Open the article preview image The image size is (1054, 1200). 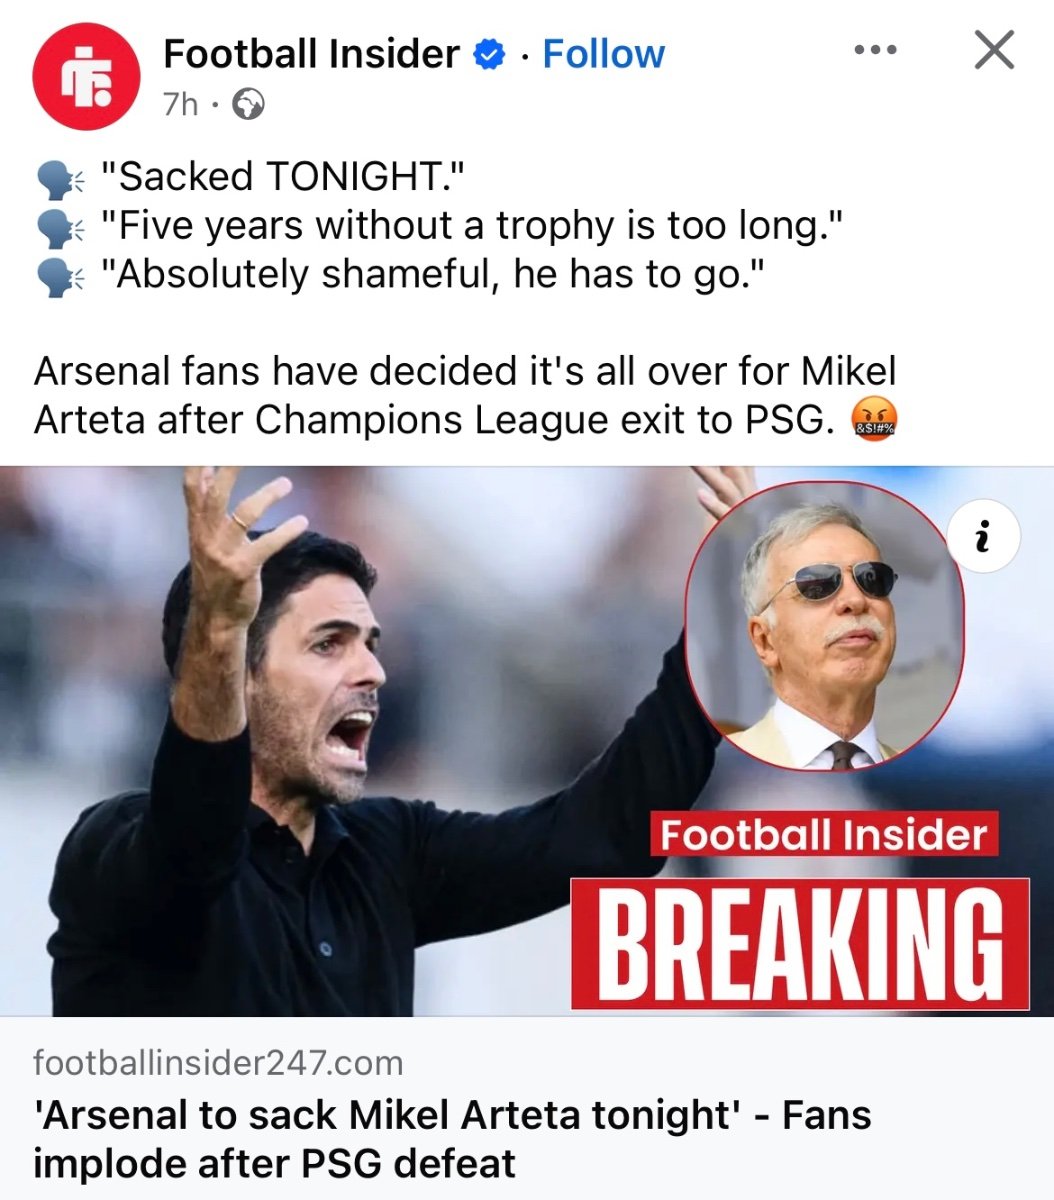coord(527,741)
